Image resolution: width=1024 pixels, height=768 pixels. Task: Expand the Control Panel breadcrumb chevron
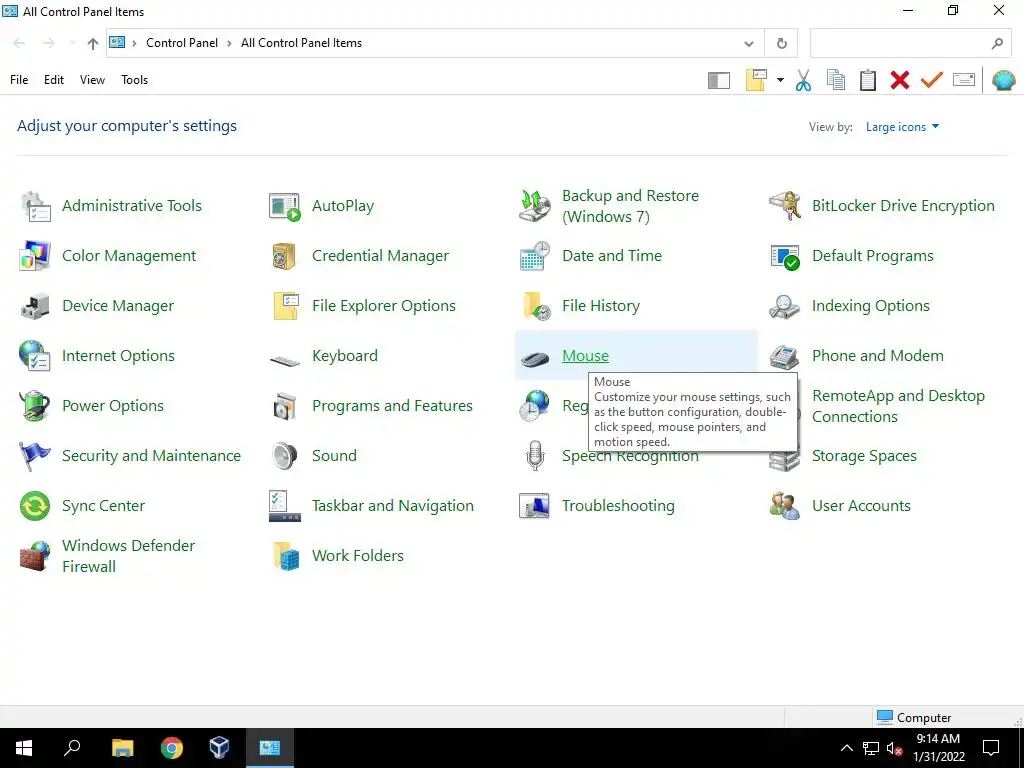pos(229,43)
